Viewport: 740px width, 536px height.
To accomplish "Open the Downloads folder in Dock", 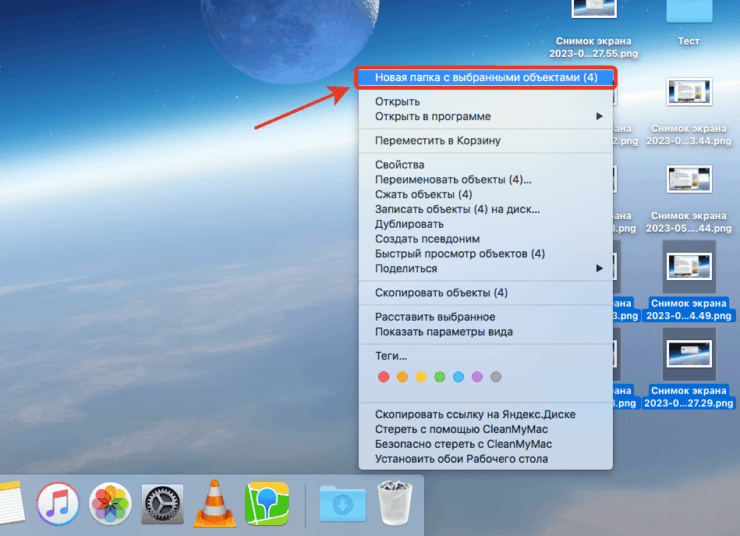I will coord(343,504).
